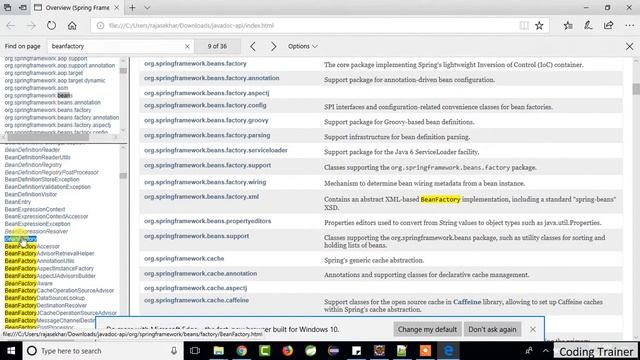Go forward to the next page

pyautogui.click(x=31, y=25)
